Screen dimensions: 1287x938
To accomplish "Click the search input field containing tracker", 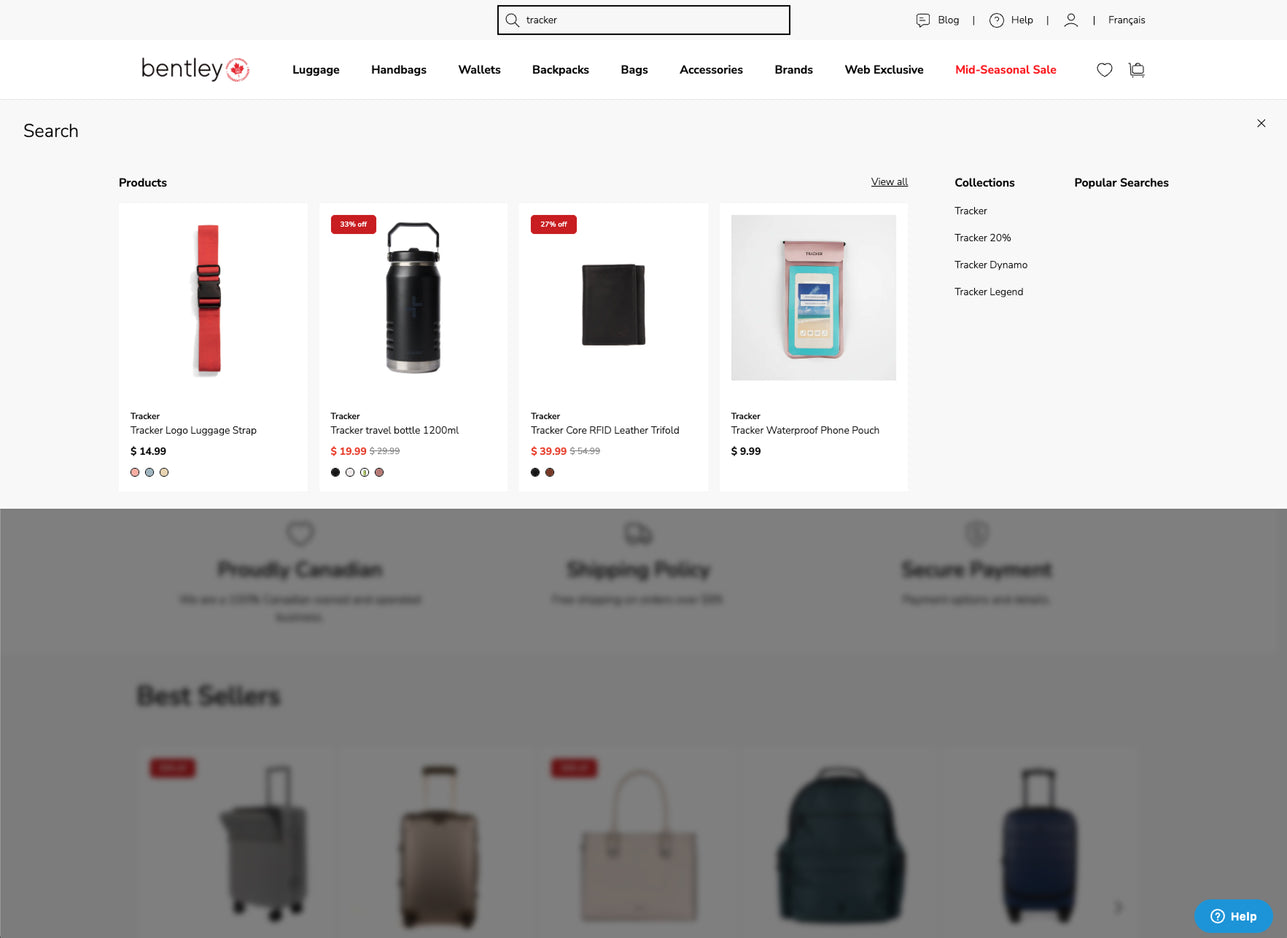I will 644,20.
